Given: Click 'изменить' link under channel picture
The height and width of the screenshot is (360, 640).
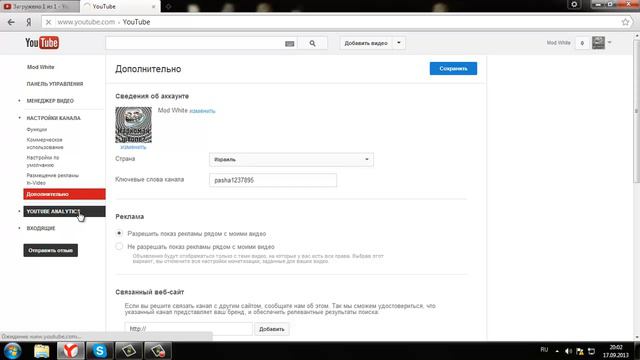Looking at the screenshot, I should click(133, 147).
